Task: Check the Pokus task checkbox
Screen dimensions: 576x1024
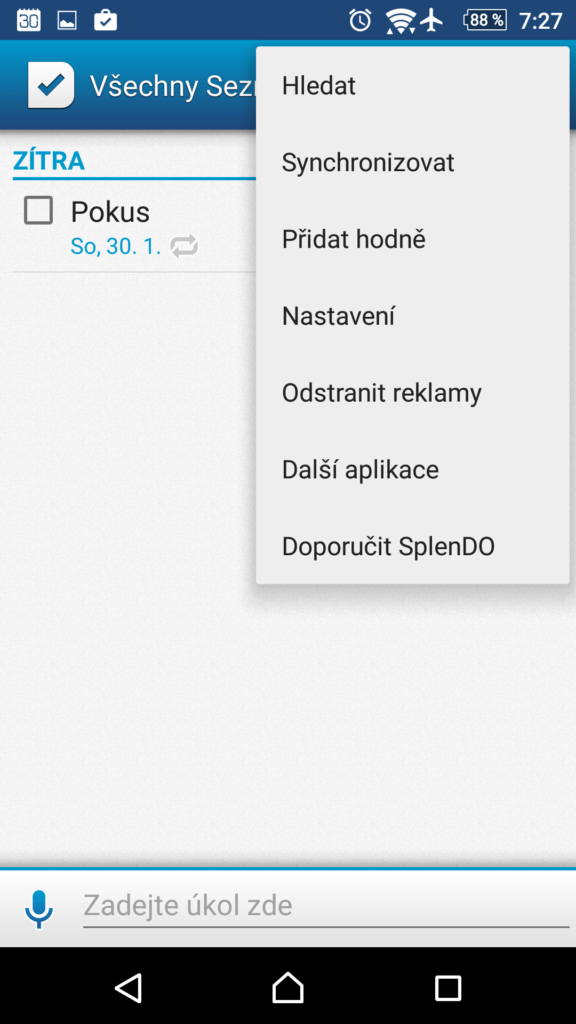Action: pos(39,211)
